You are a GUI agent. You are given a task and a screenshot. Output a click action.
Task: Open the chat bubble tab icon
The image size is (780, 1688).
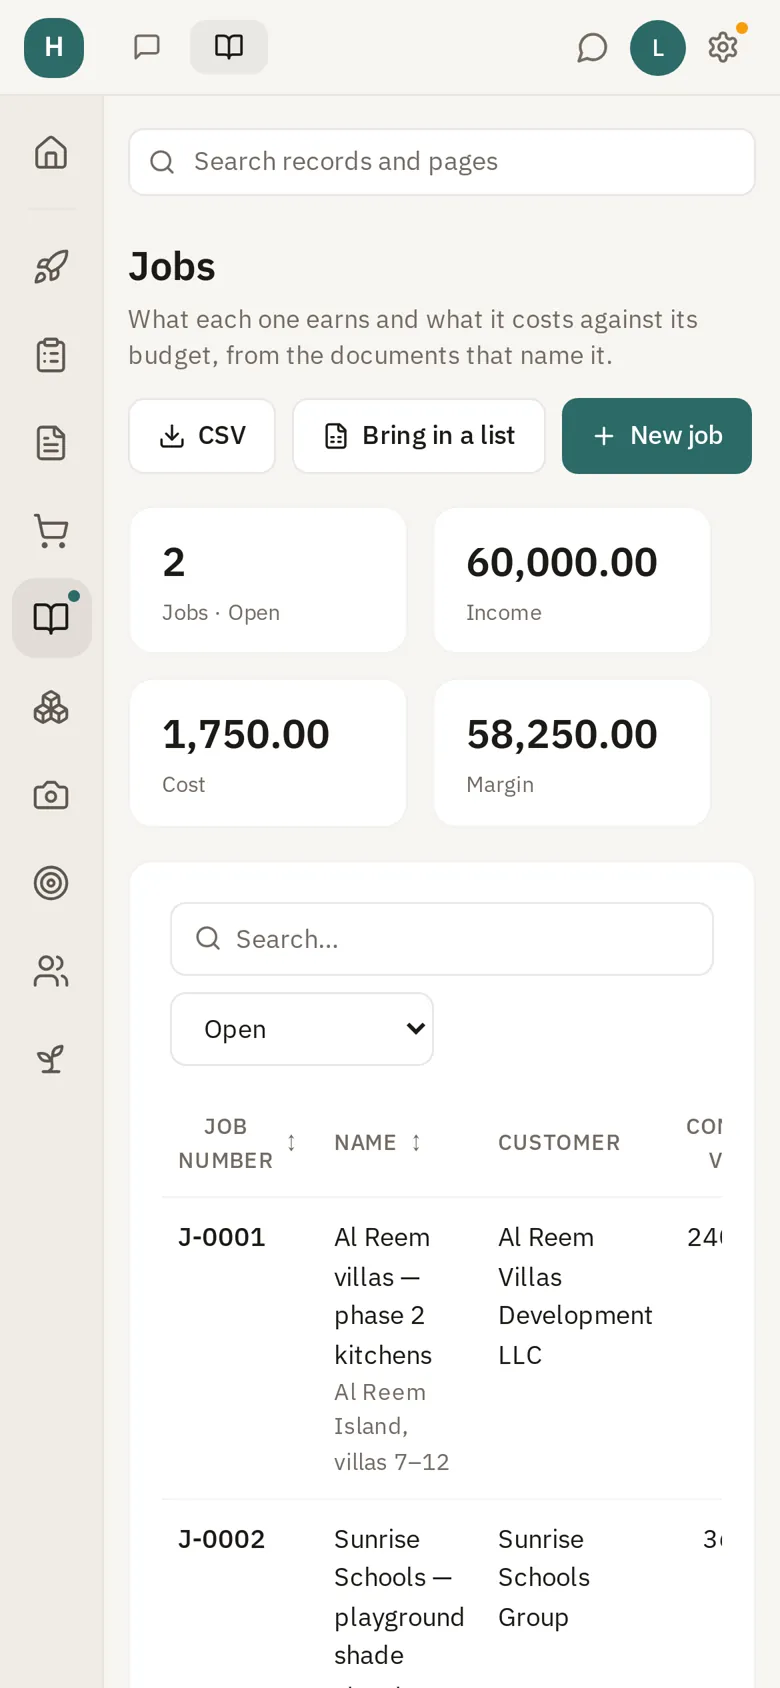(147, 47)
